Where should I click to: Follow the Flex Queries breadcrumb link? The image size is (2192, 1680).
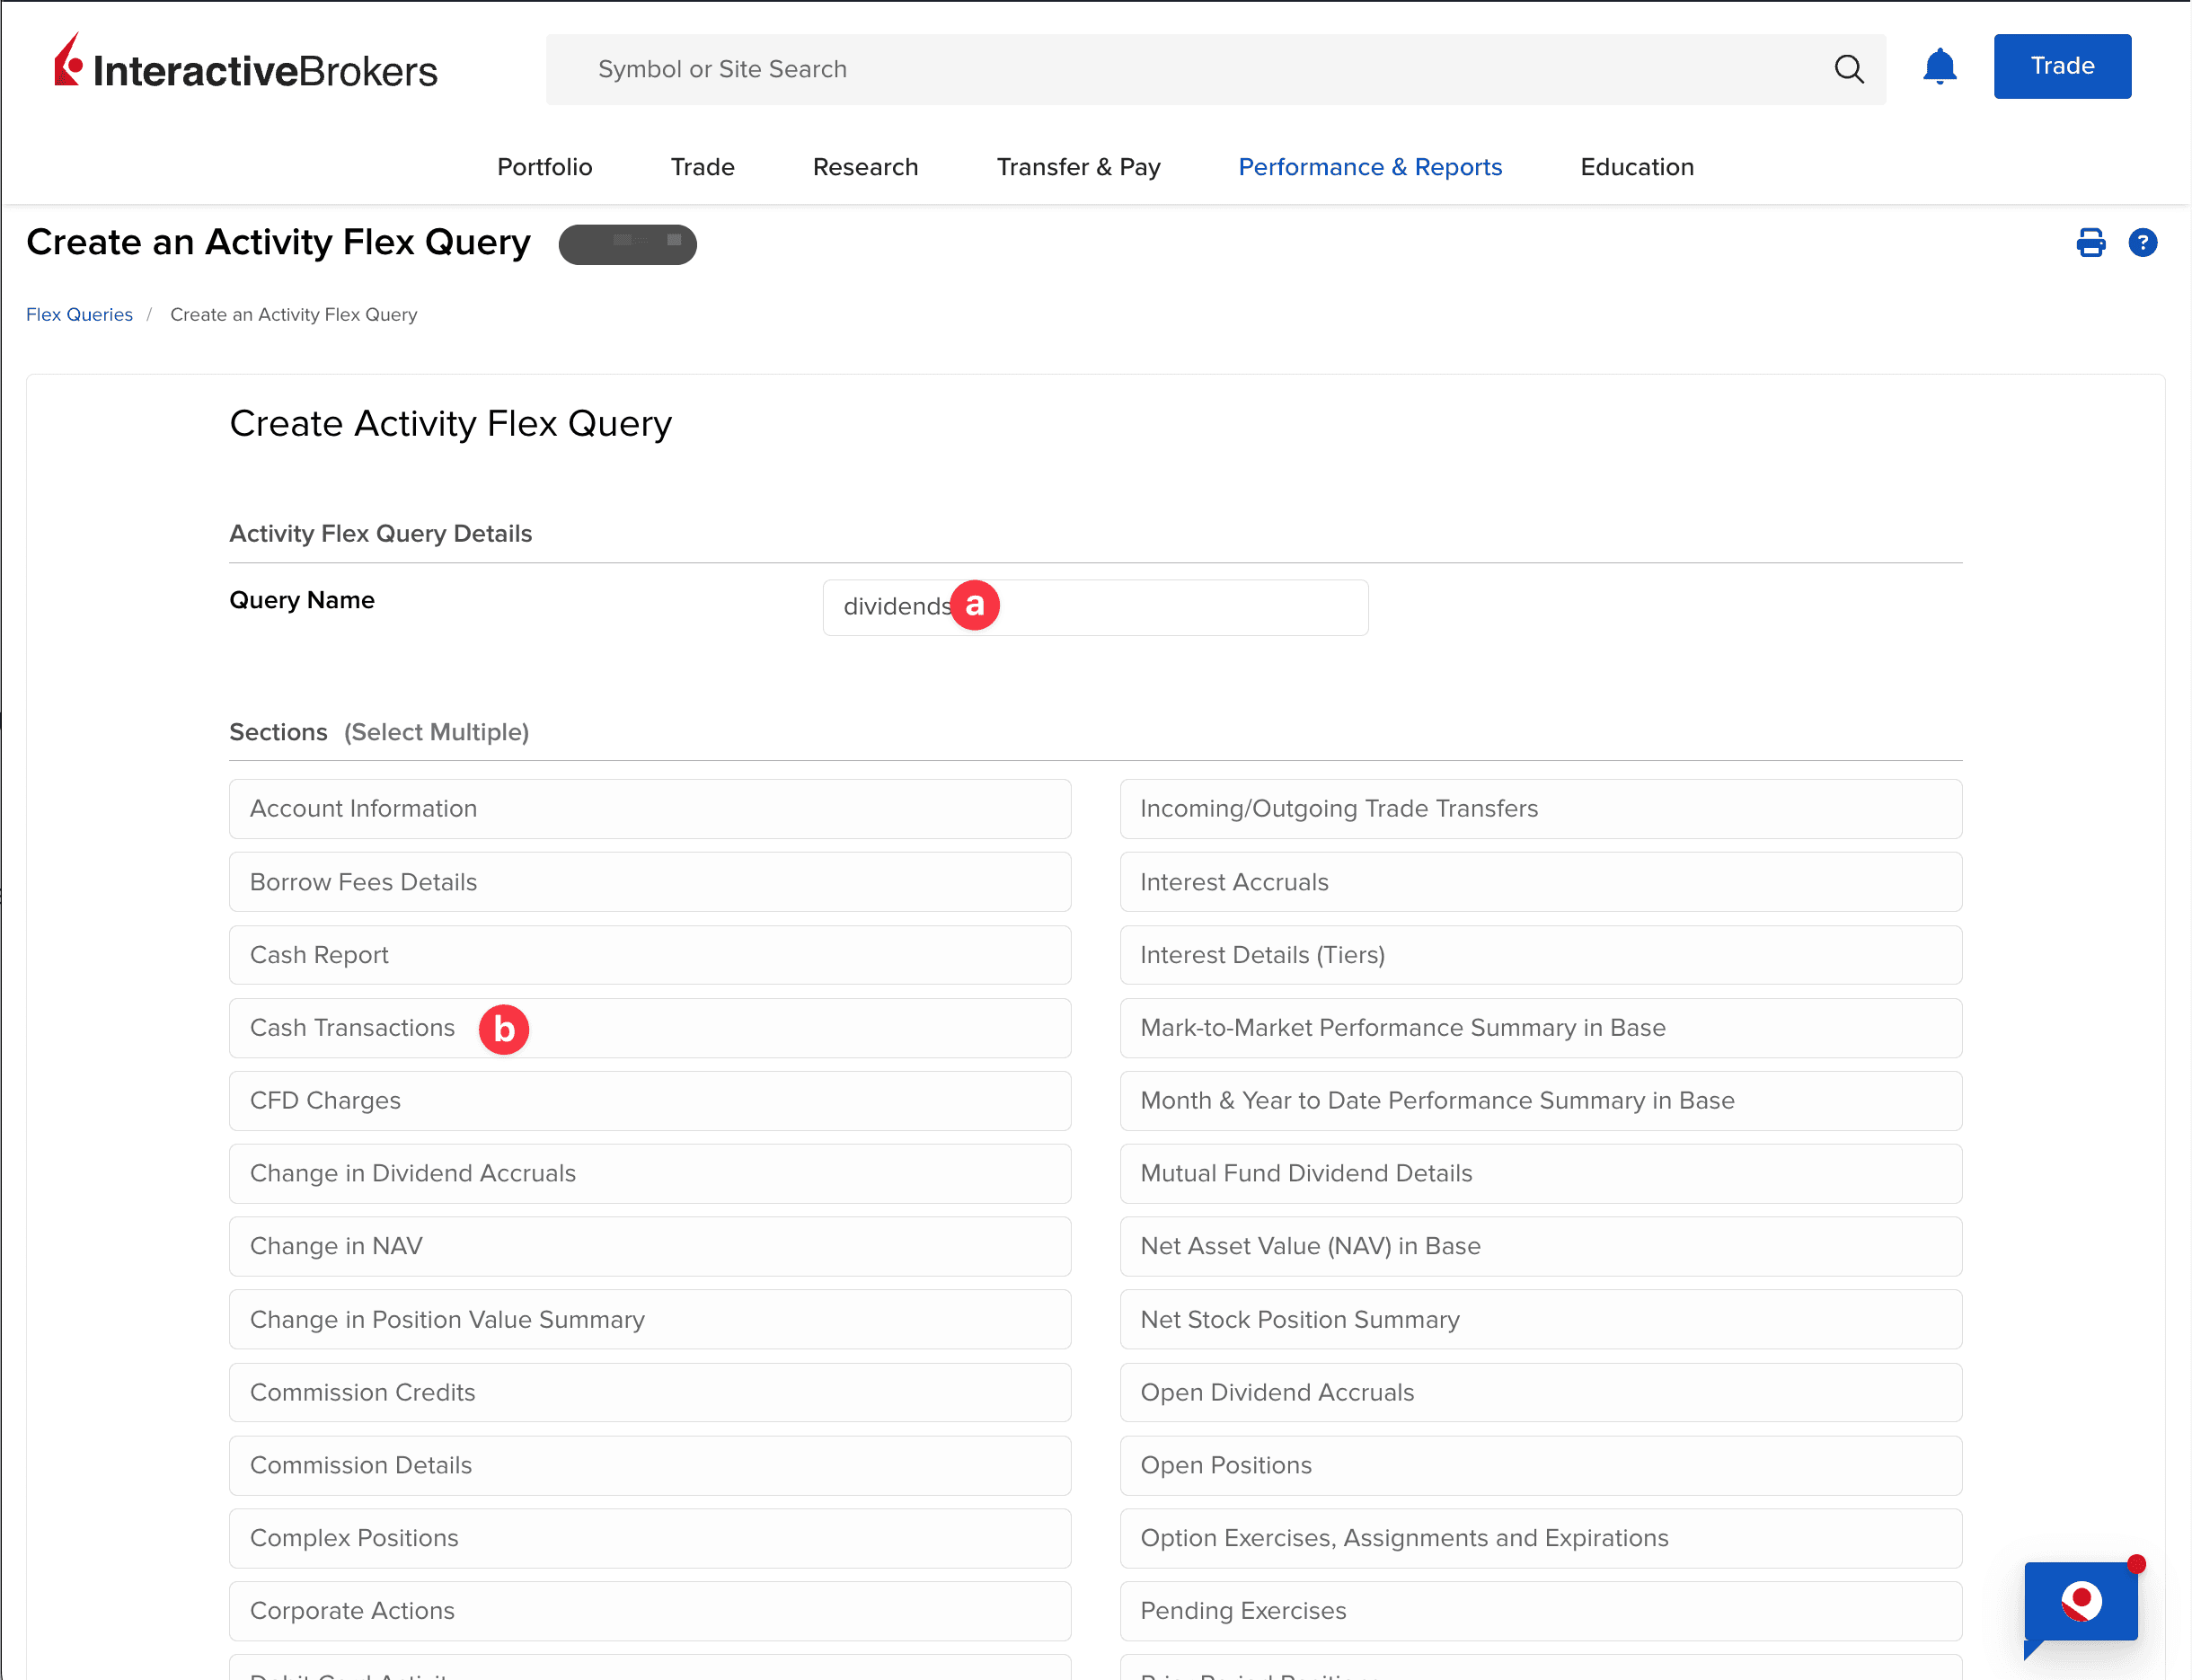(x=79, y=315)
